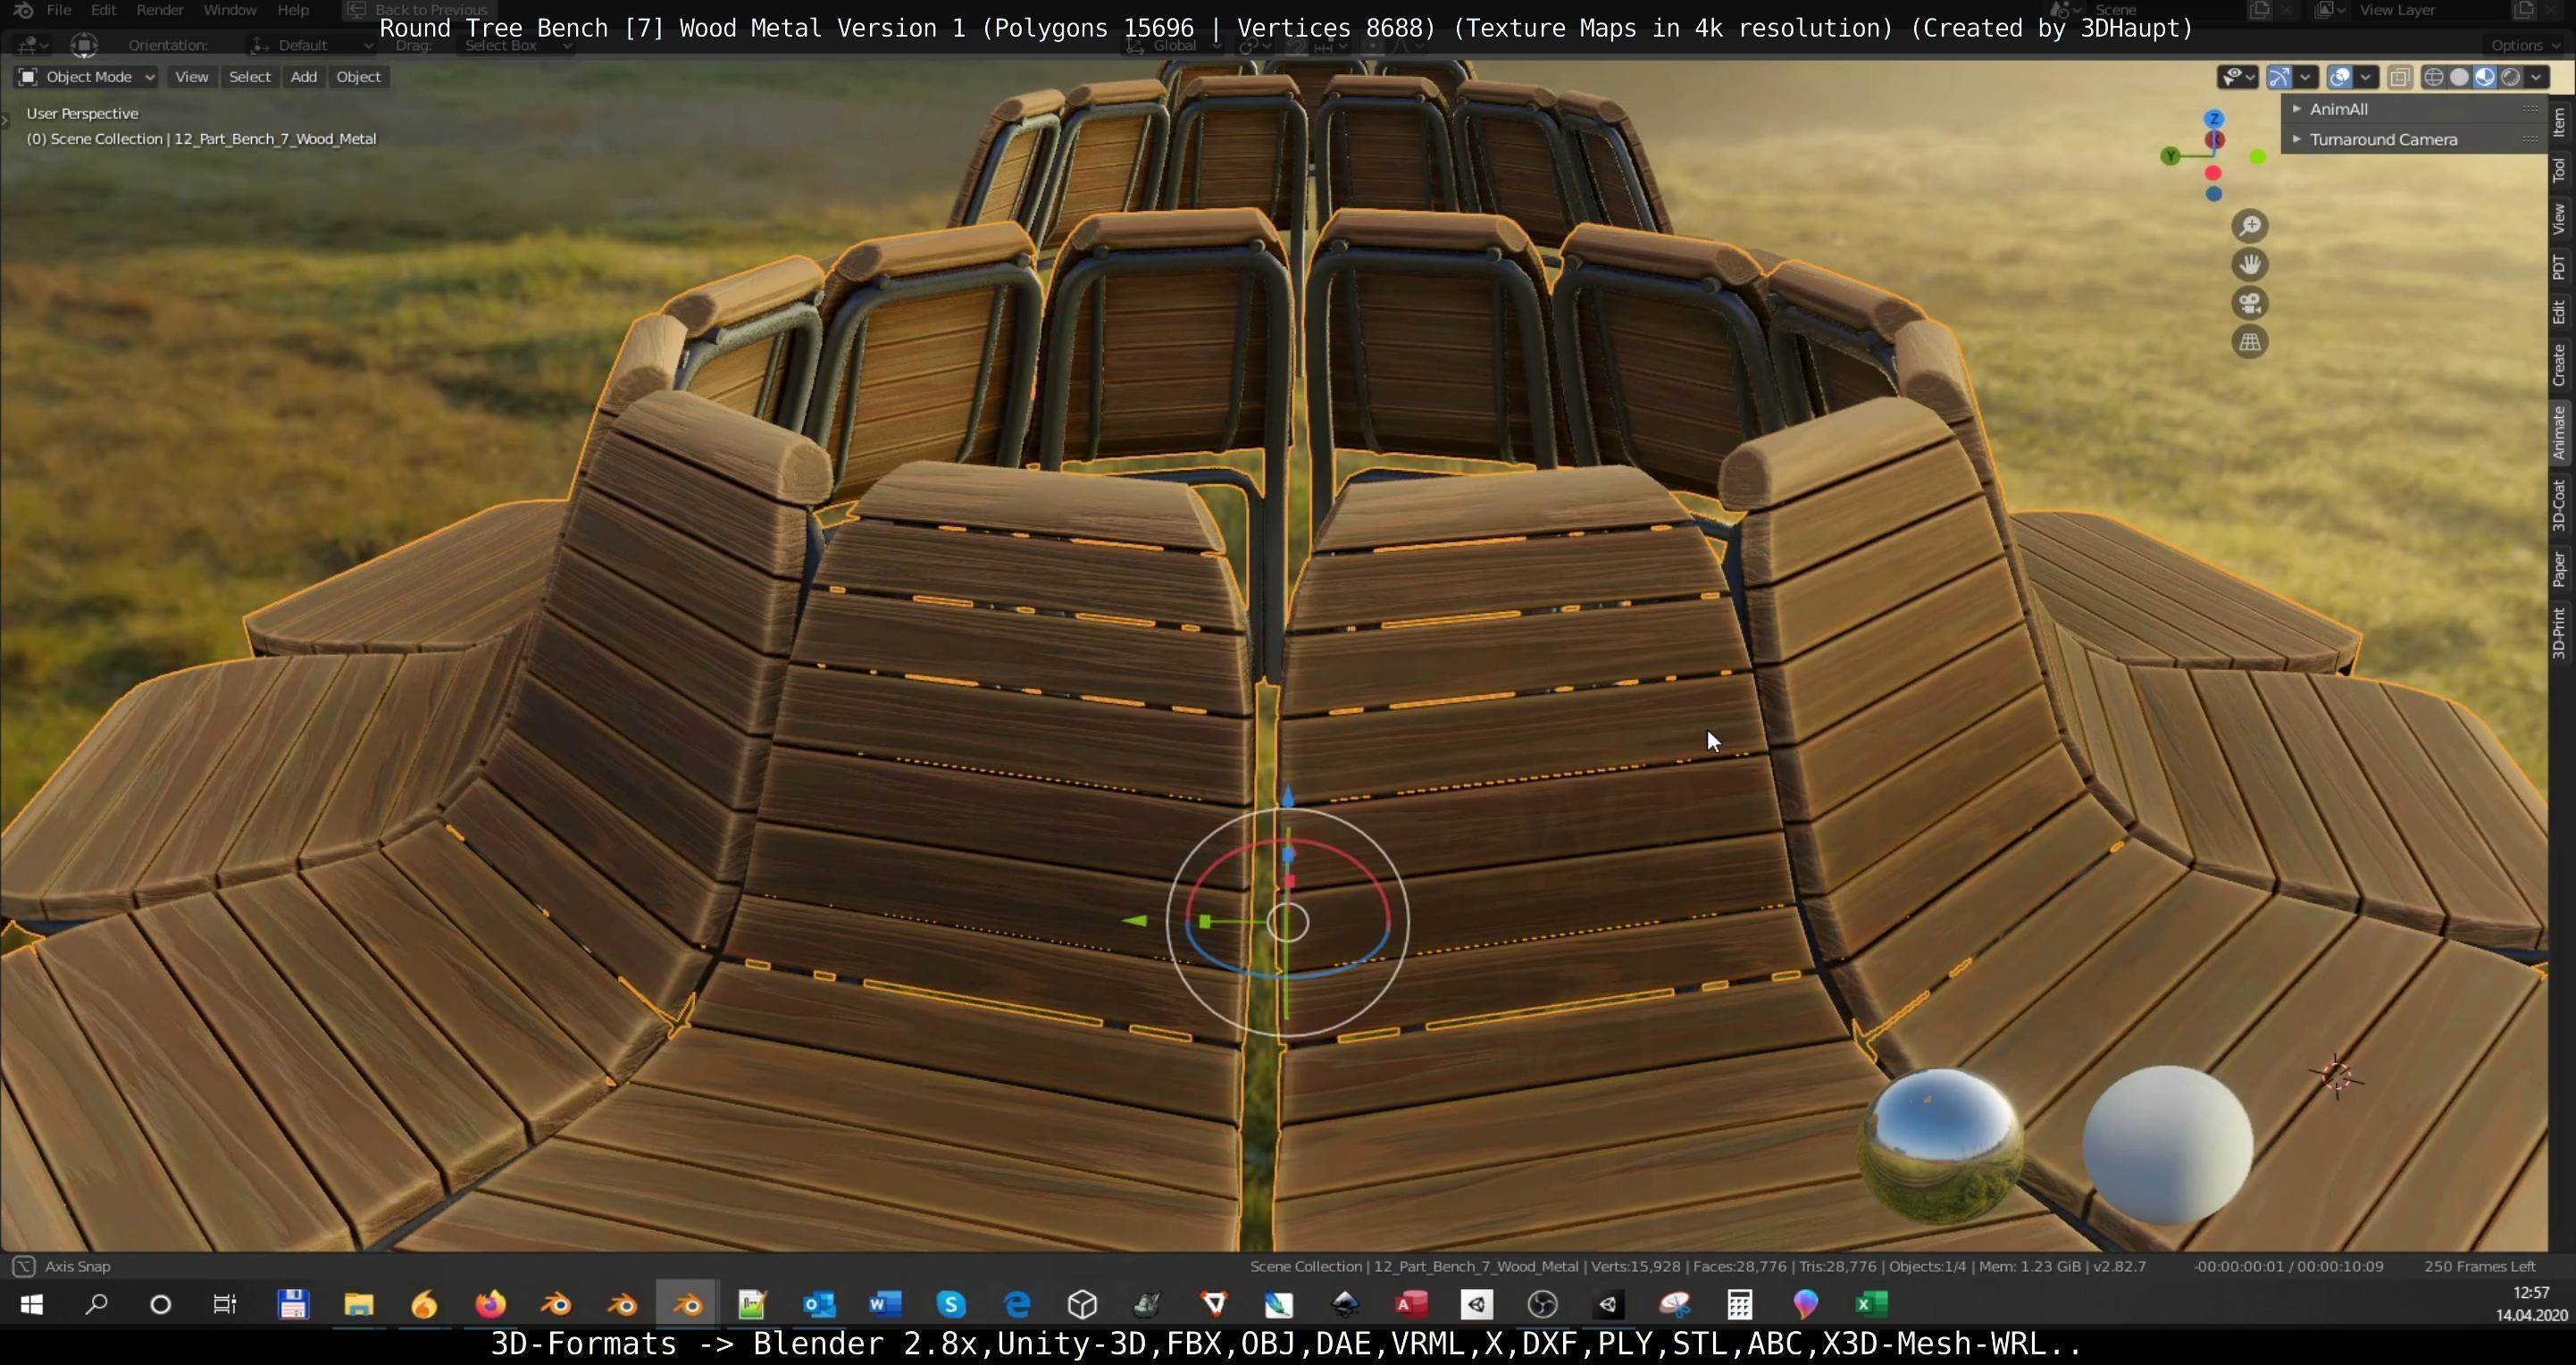
Task: Switch to the 3D-Print sidebar tab
Action: point(2558,632)
